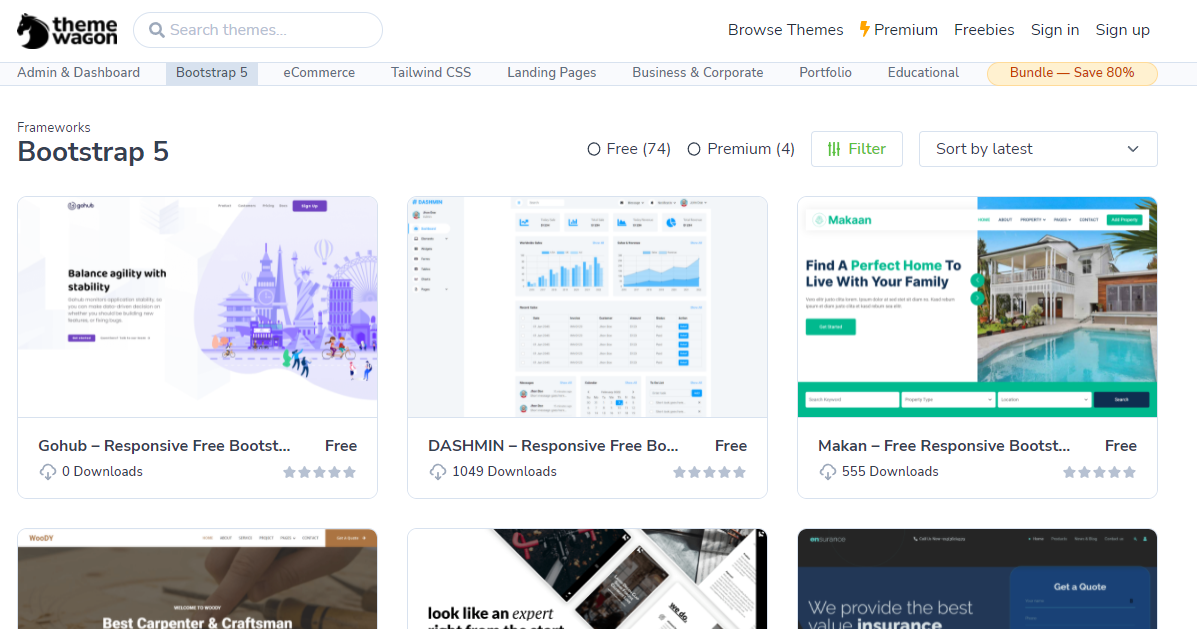Open the Makaan real estate preview thumbnail
Viewport: 1197px width, 629px height.
tap(977, 307)
